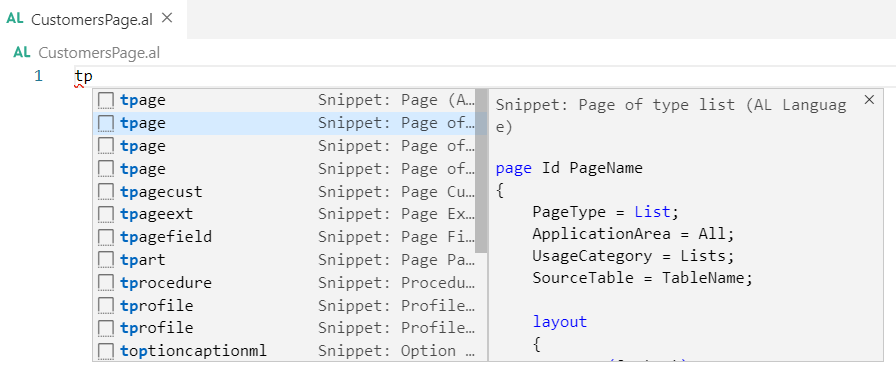Click the snippet icon beside tpageext

(x=106, y=215)
